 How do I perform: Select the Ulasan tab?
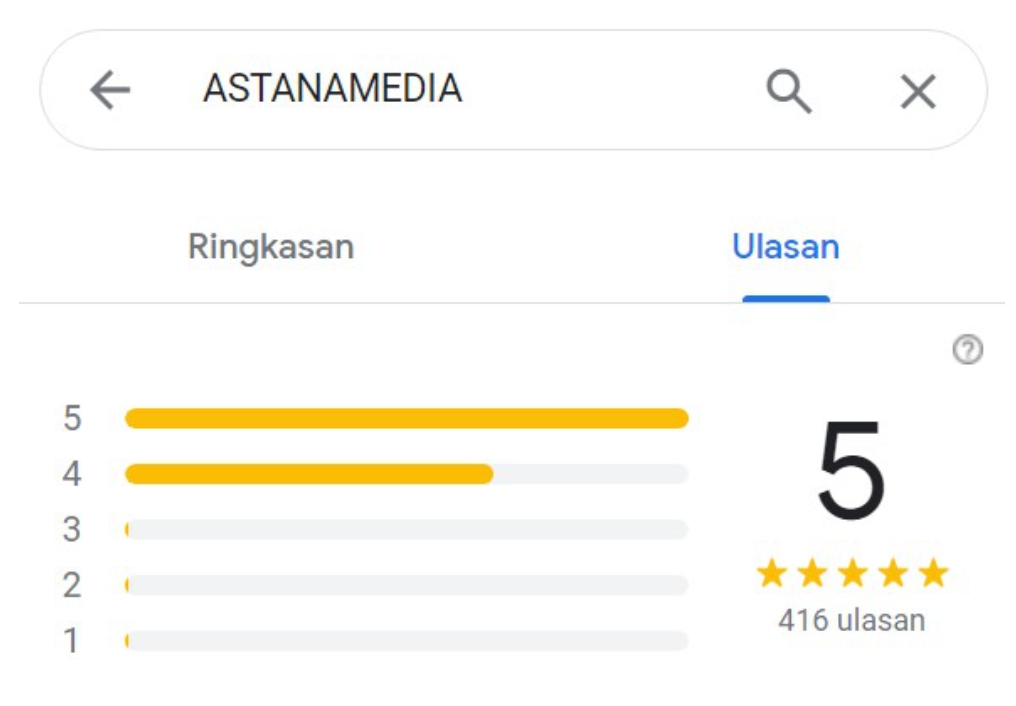[x=786, y=246]
